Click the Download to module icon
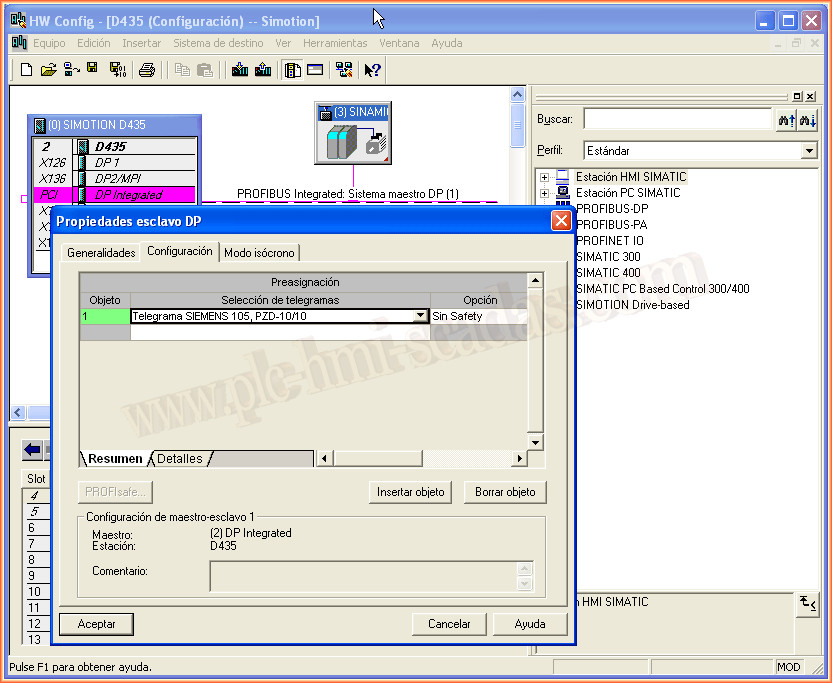The width and height of the screenshot is (832, 683). [240, 70]
